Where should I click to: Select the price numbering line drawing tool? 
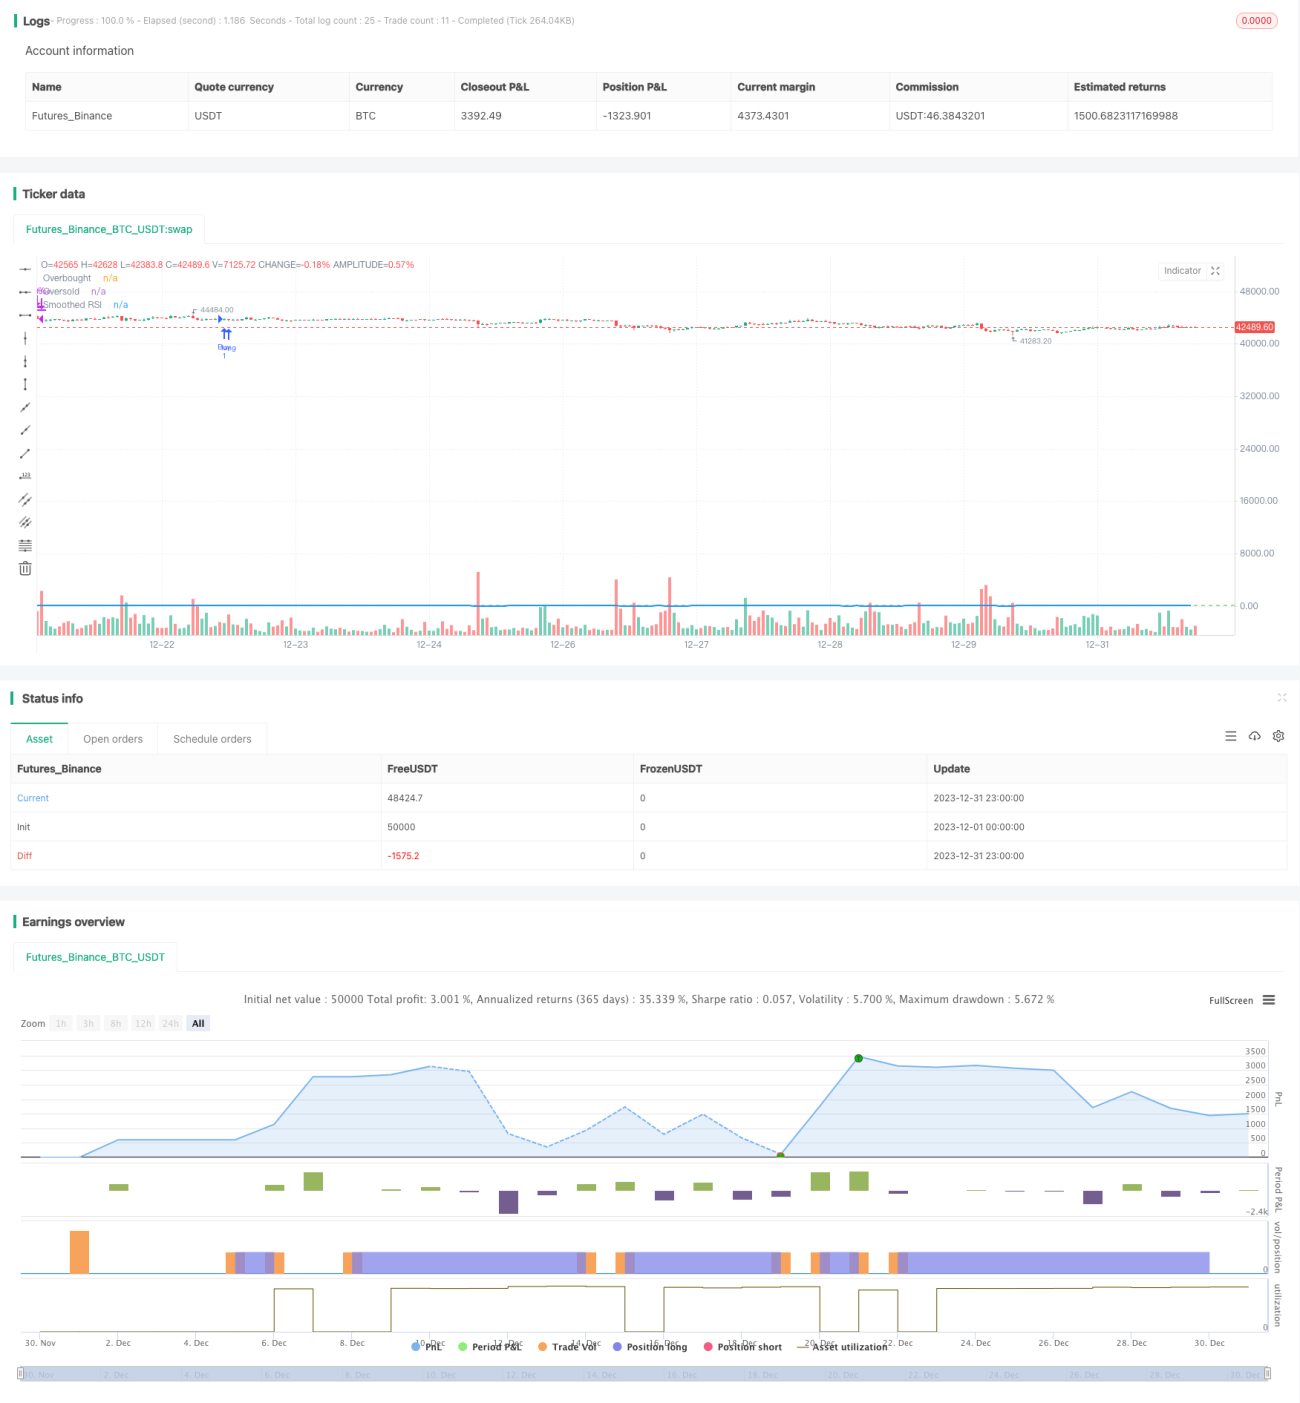pyautogui.click(x=25, y=476)
